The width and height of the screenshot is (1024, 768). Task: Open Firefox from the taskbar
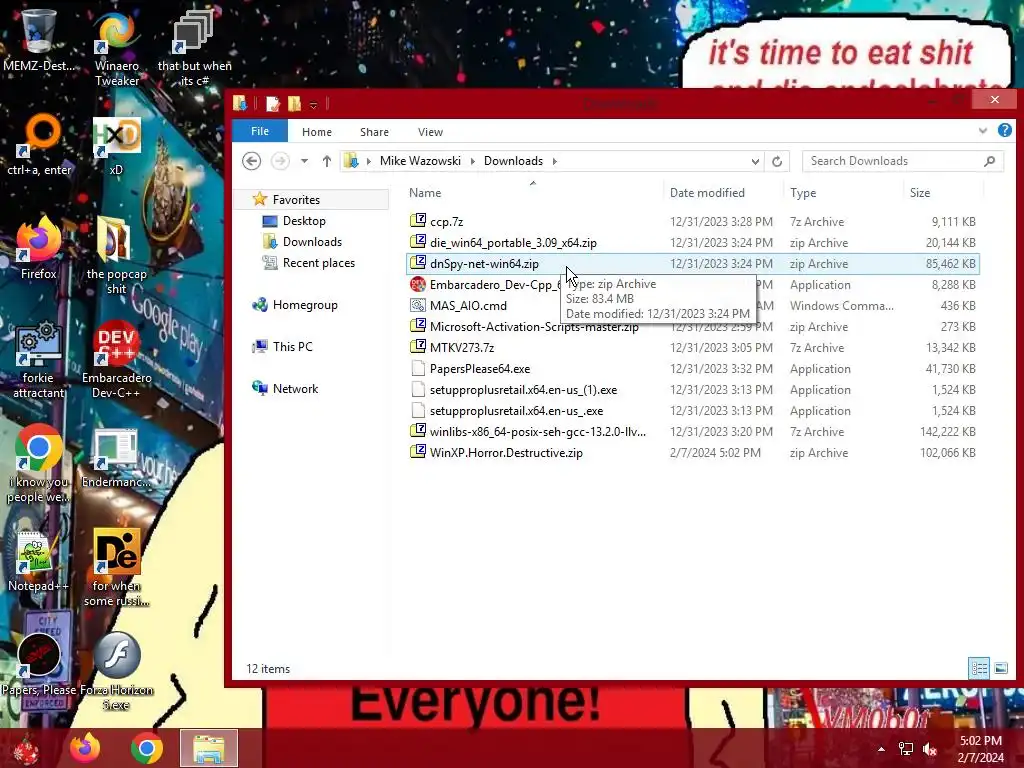85,748
